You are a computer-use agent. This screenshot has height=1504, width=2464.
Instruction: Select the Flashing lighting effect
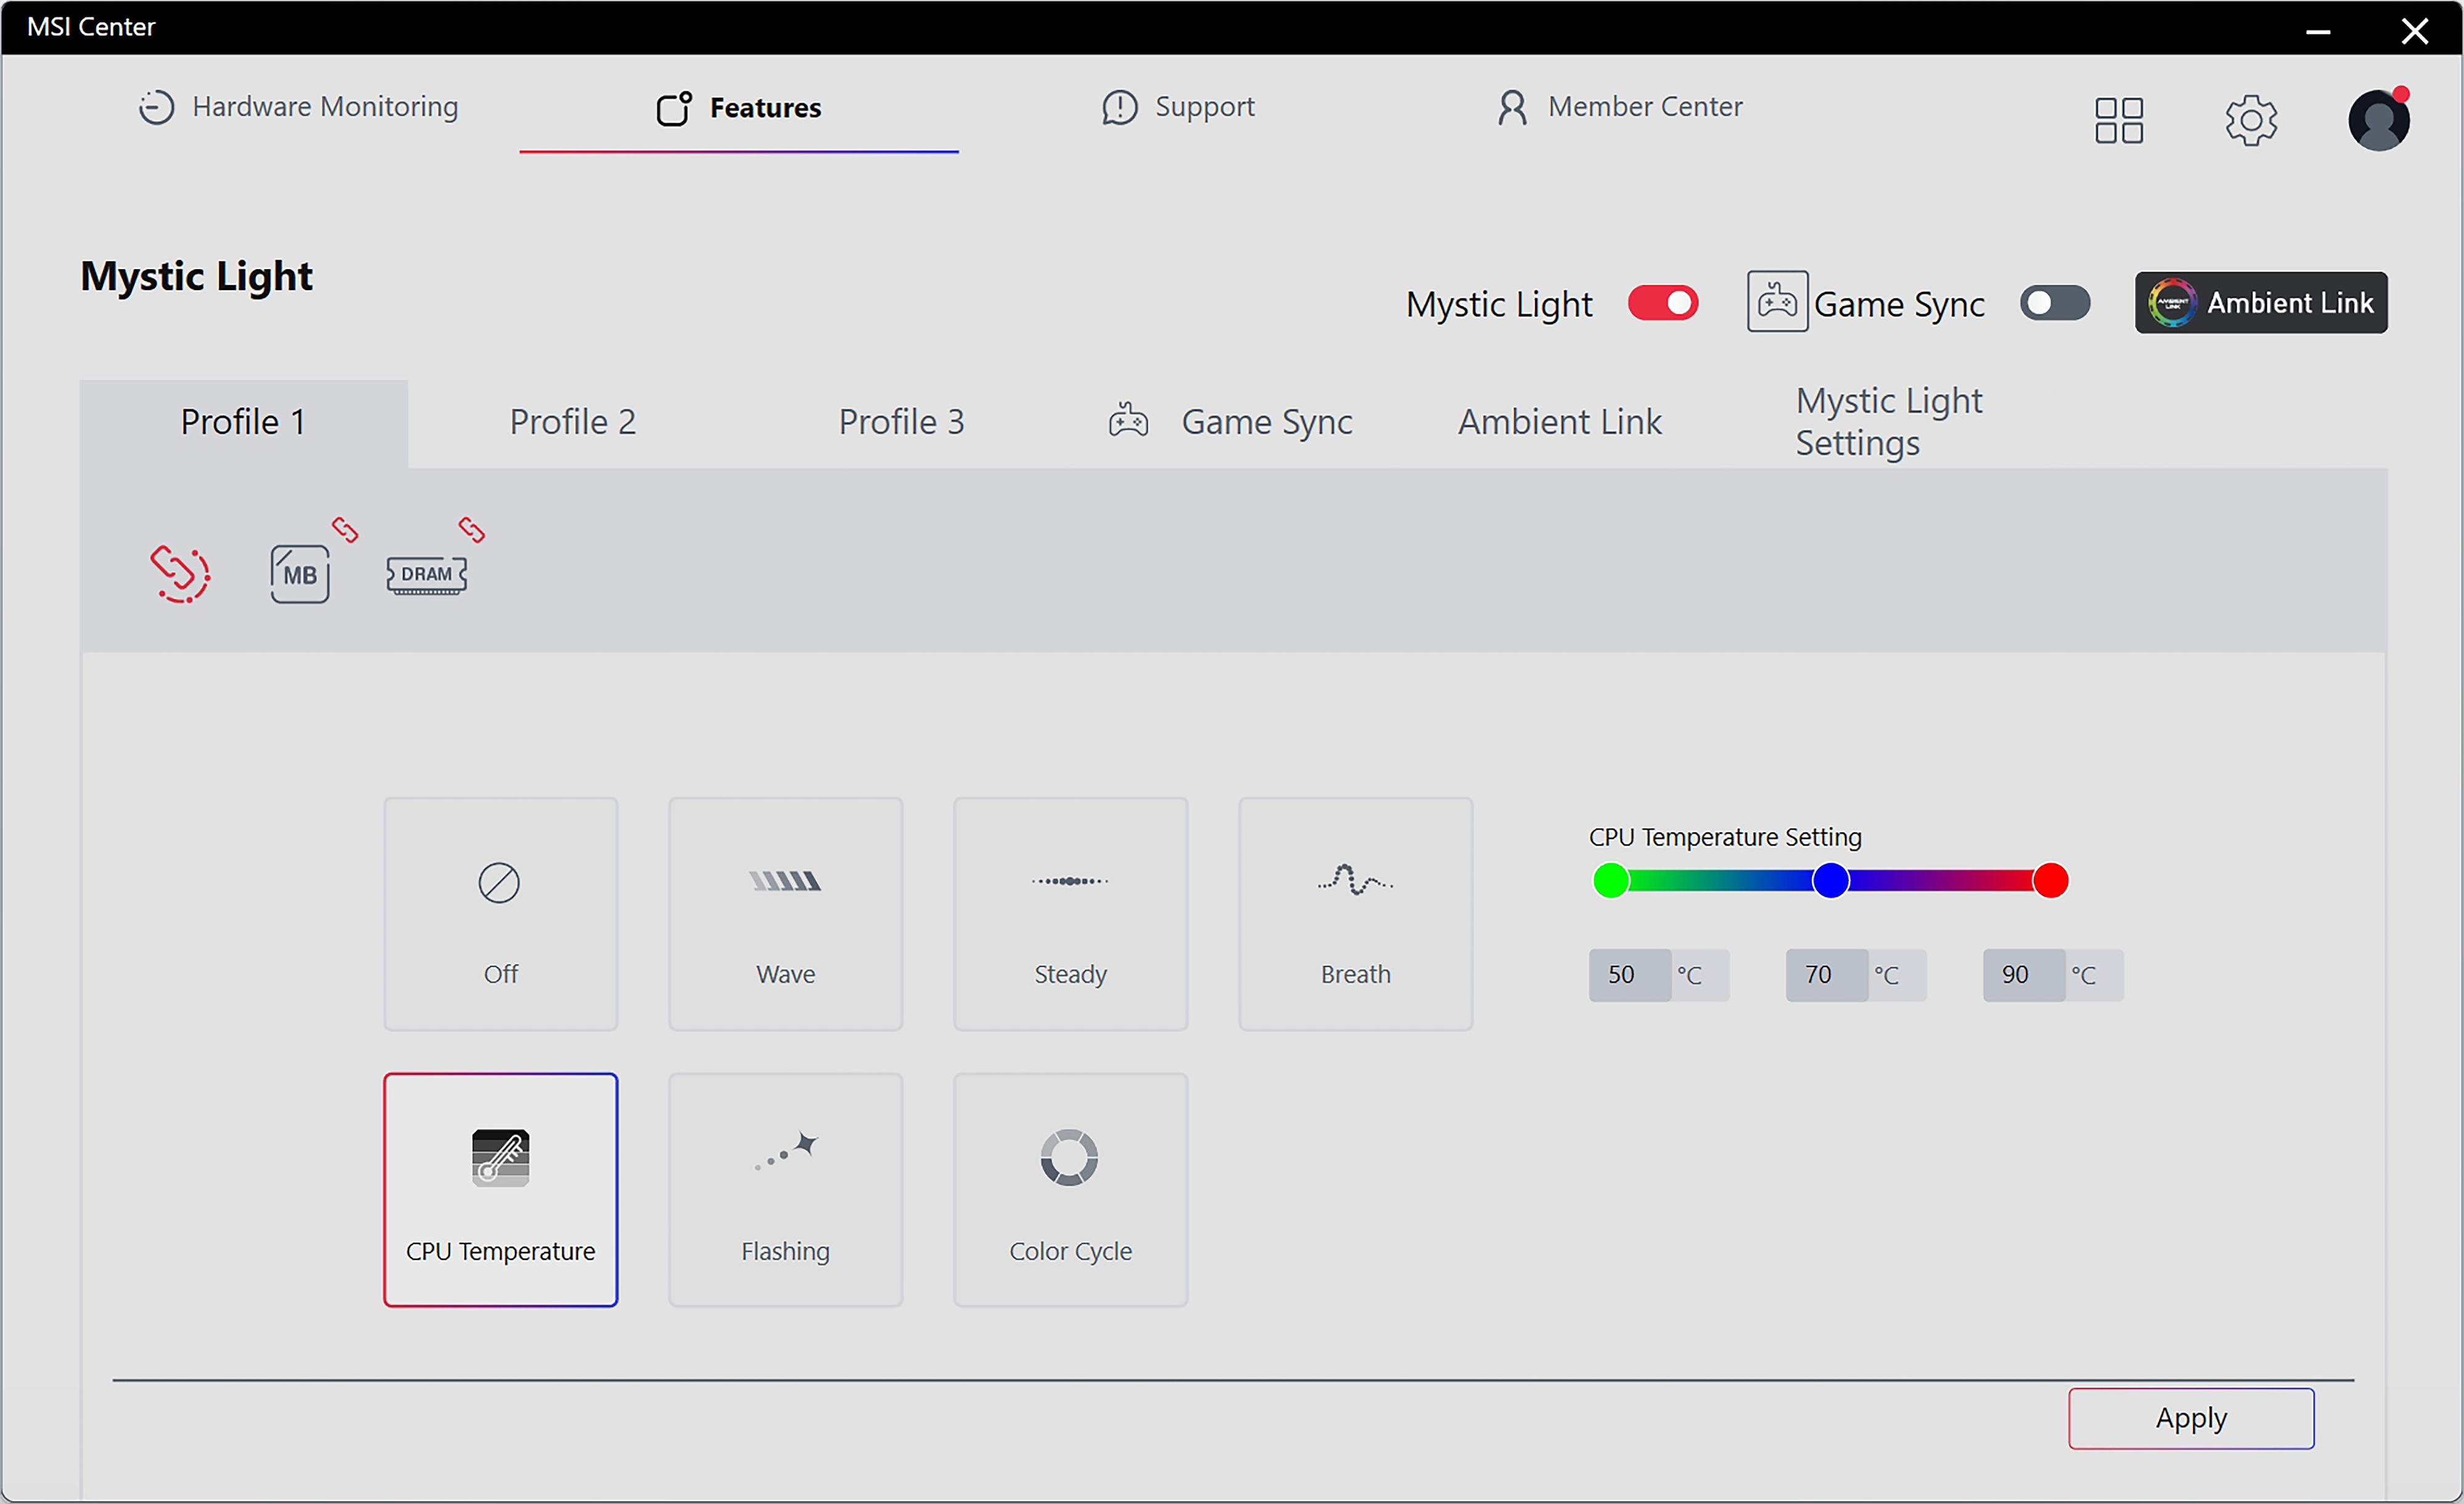[x=785, y=1189]
